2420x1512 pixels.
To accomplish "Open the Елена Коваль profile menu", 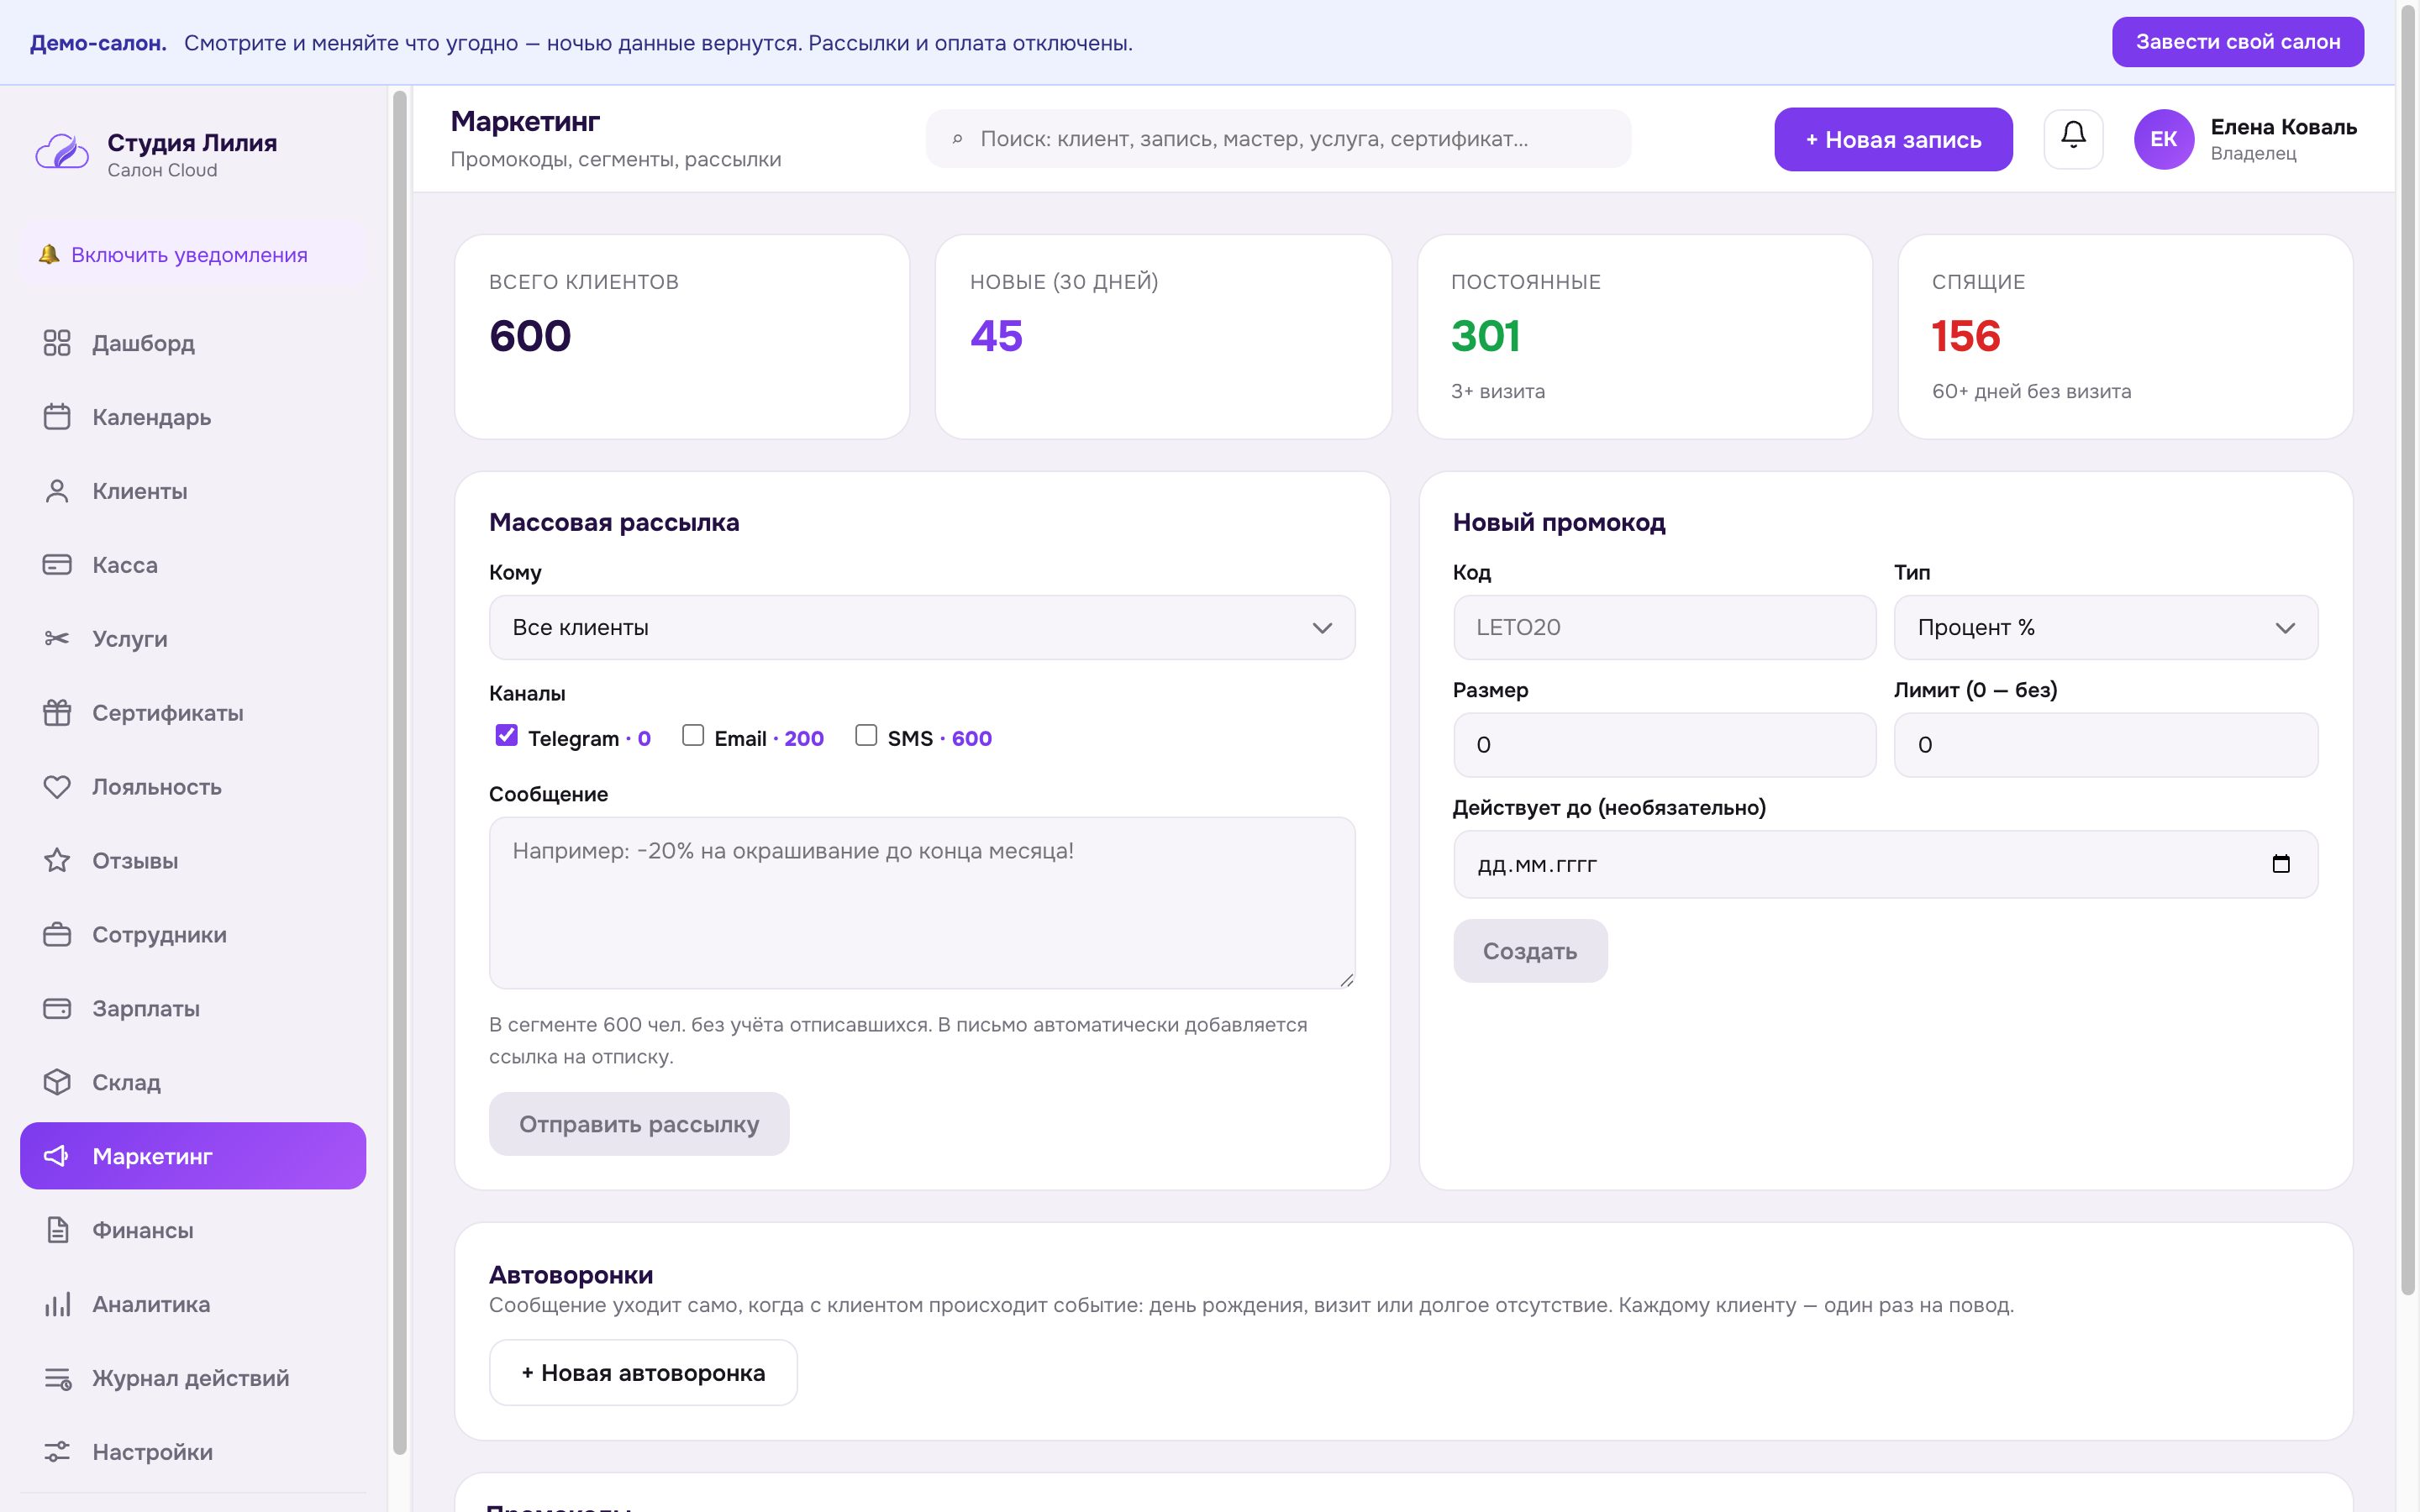I will coord(2246,139).
